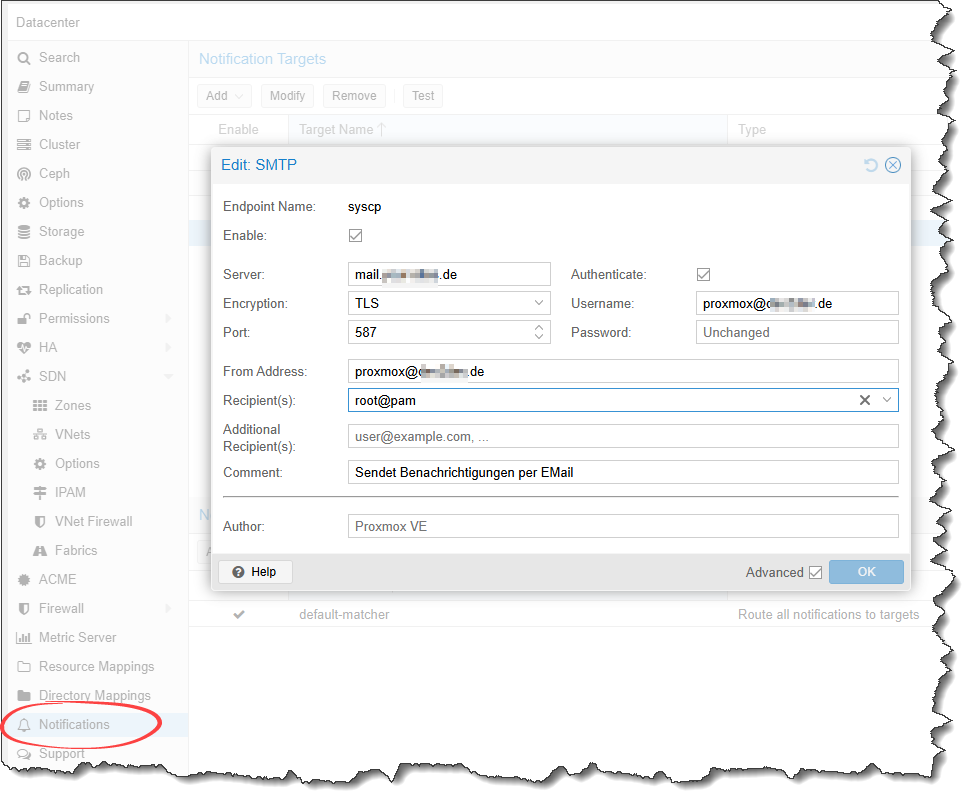The width and height of the screenshot is (977, 806).
Task: Click the Directory Mappings folder icon
Action: click(24, 695)
